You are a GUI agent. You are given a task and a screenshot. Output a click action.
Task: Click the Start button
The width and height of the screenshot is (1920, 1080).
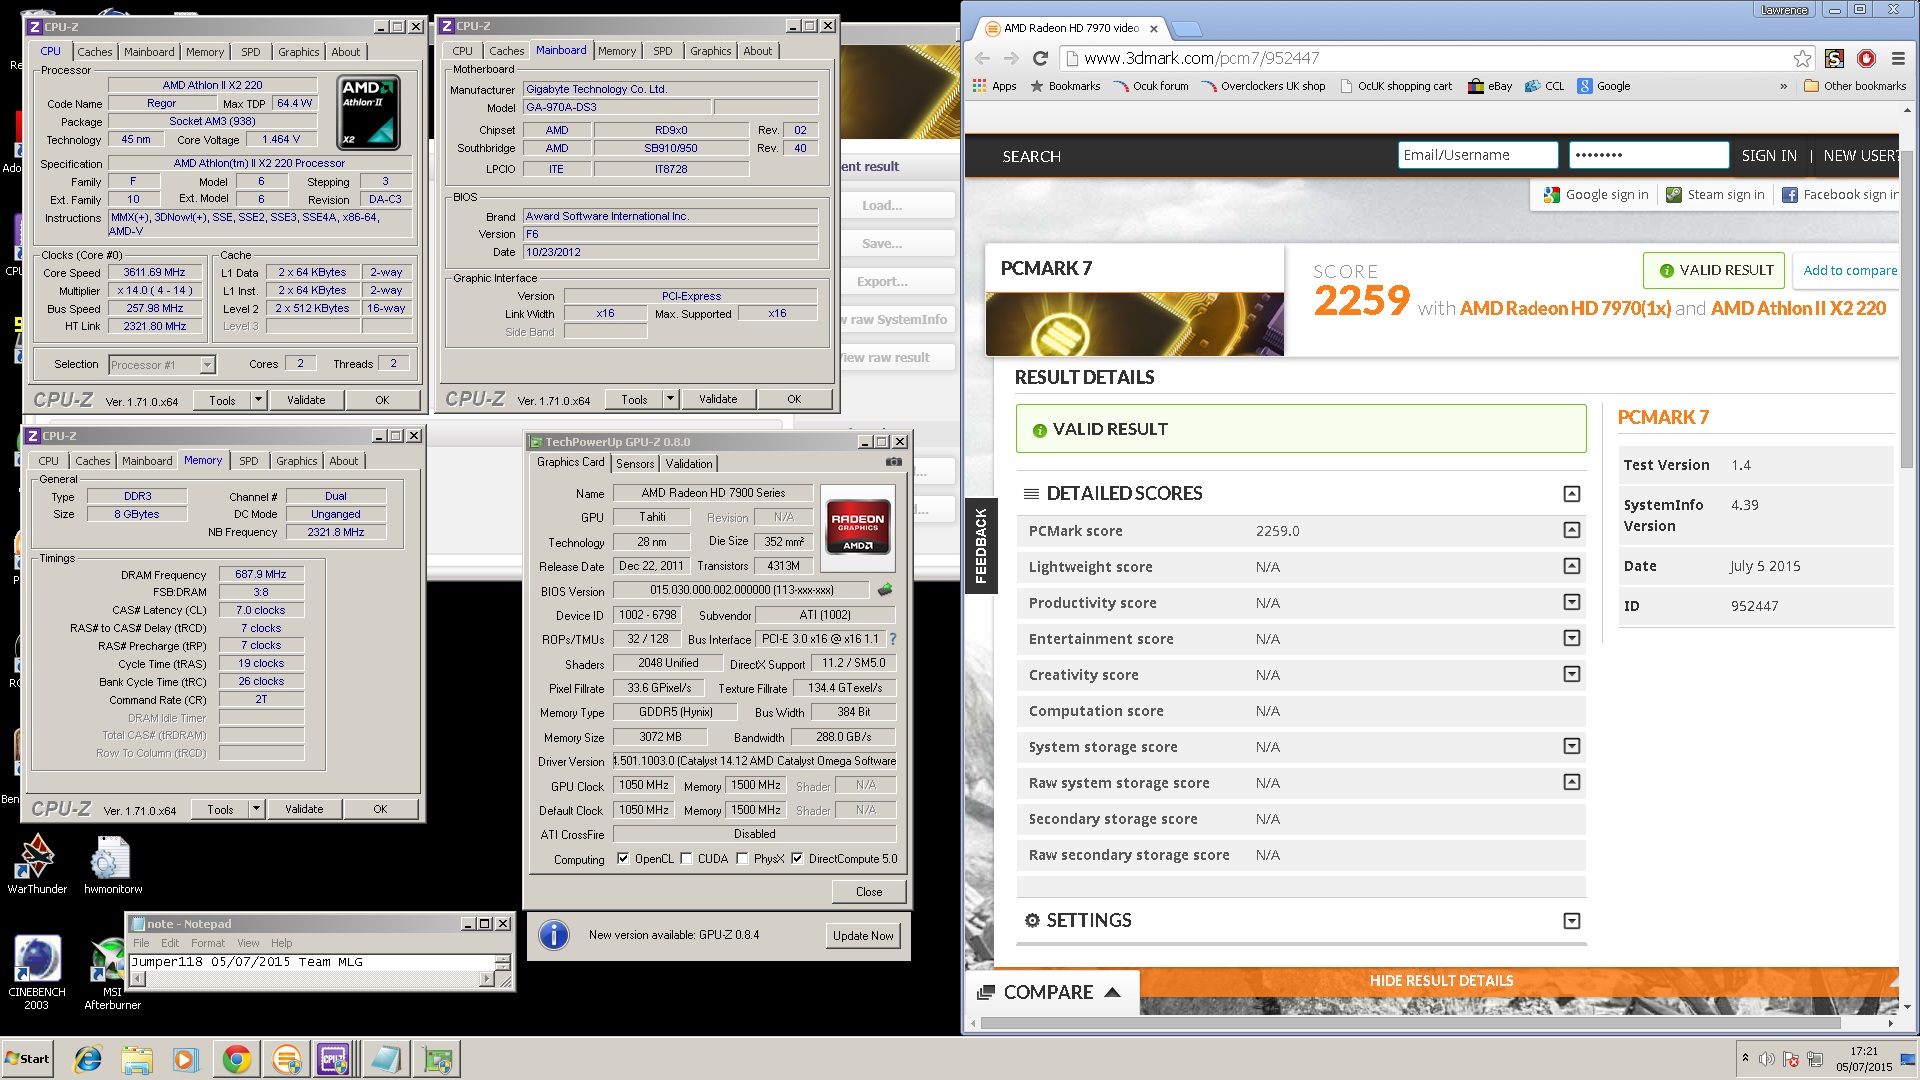[x=28, y=1059]
